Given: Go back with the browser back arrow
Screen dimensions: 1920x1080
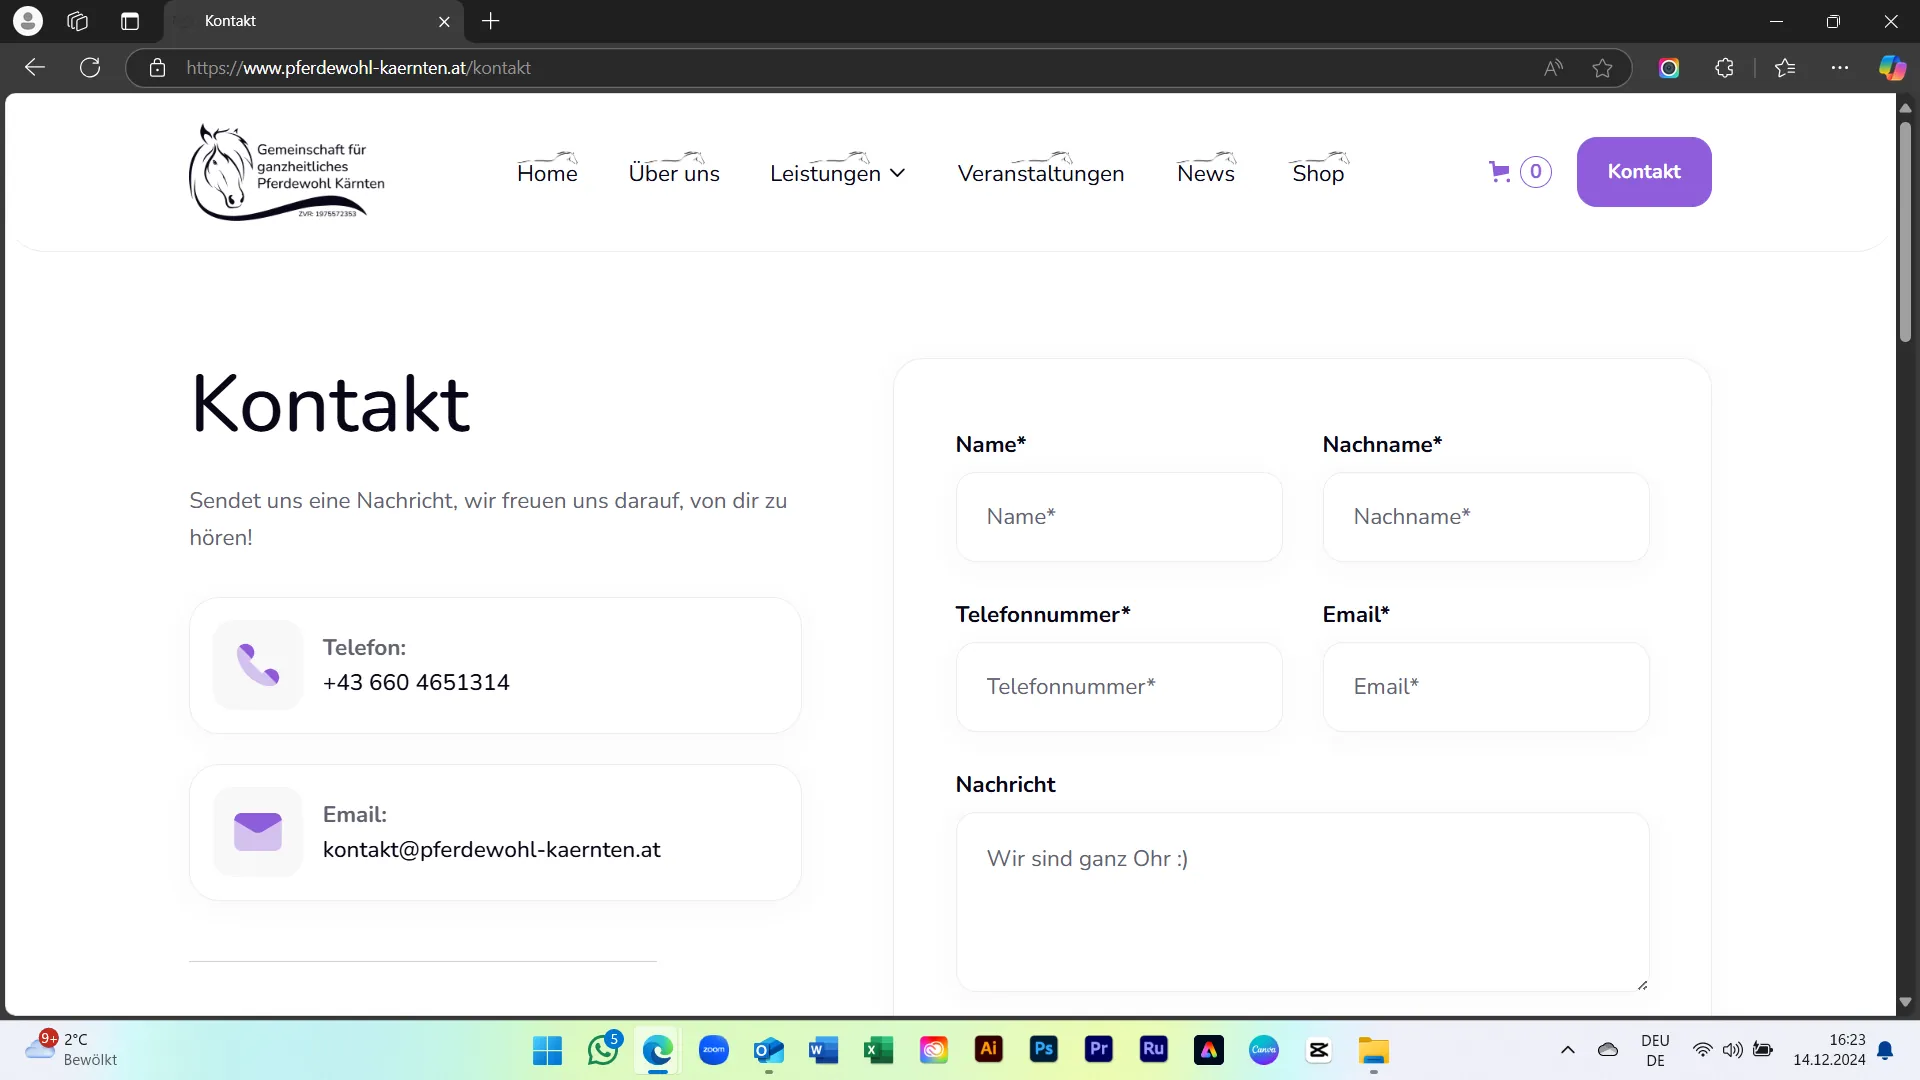Looking at the screenshot, I should pos(35,68).
